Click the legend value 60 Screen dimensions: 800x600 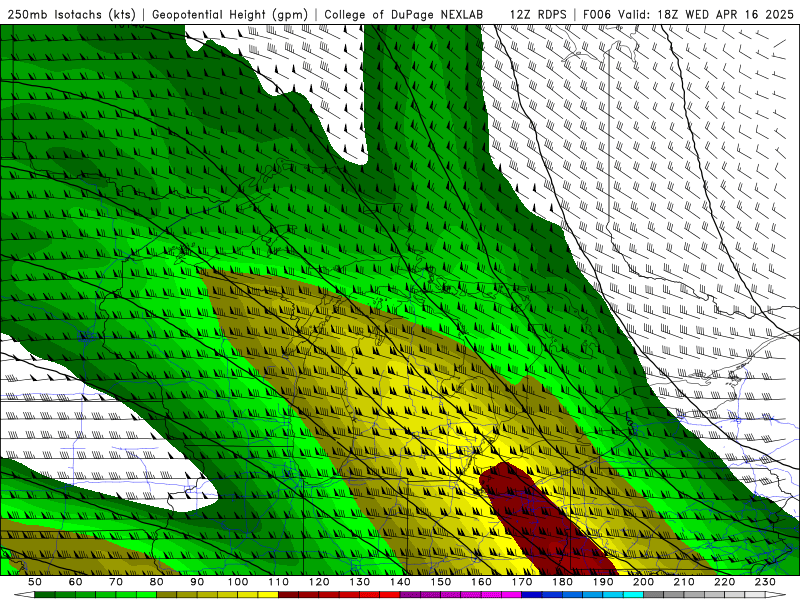click(x=76, y=582)
